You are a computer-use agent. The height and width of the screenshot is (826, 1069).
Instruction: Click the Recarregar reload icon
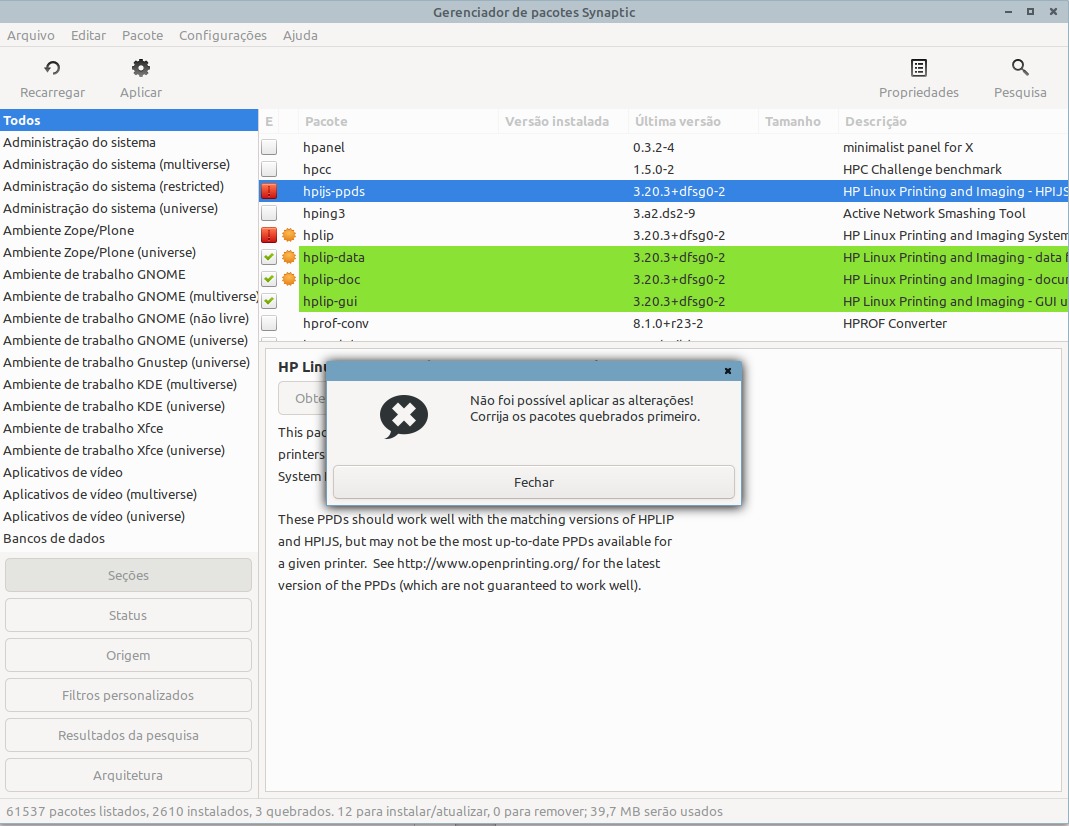click(52, 67)
